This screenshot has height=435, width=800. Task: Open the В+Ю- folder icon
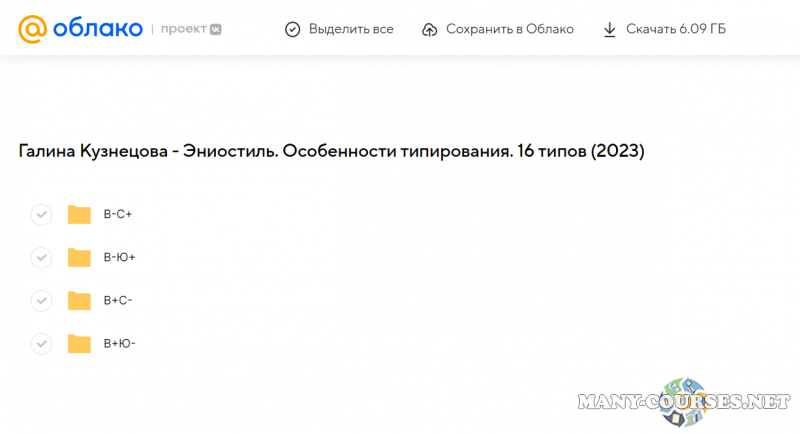coord(79,344)
